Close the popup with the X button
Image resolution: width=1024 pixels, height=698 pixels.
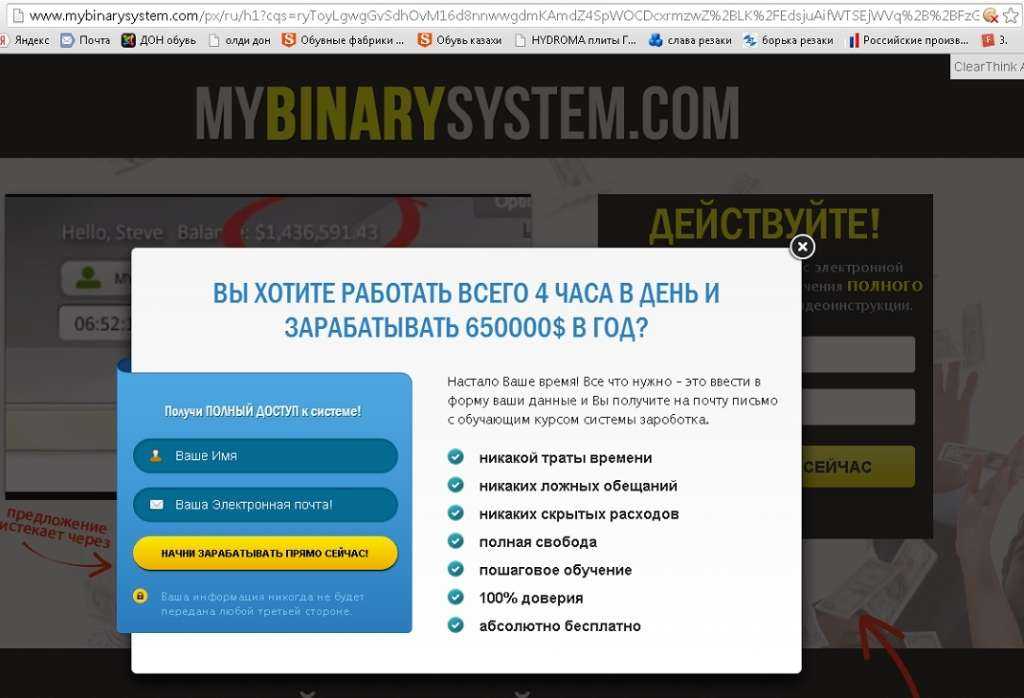pos(802,246)
